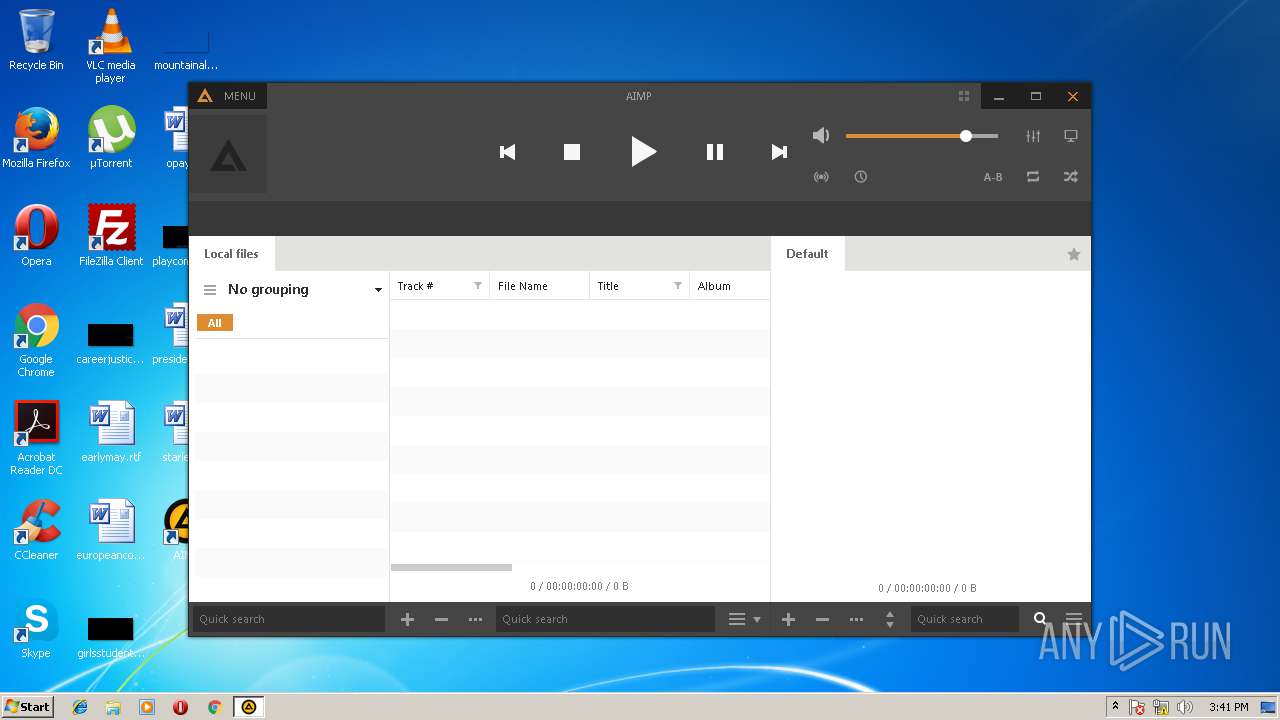Pause the playback

click(x=715, y=152)
